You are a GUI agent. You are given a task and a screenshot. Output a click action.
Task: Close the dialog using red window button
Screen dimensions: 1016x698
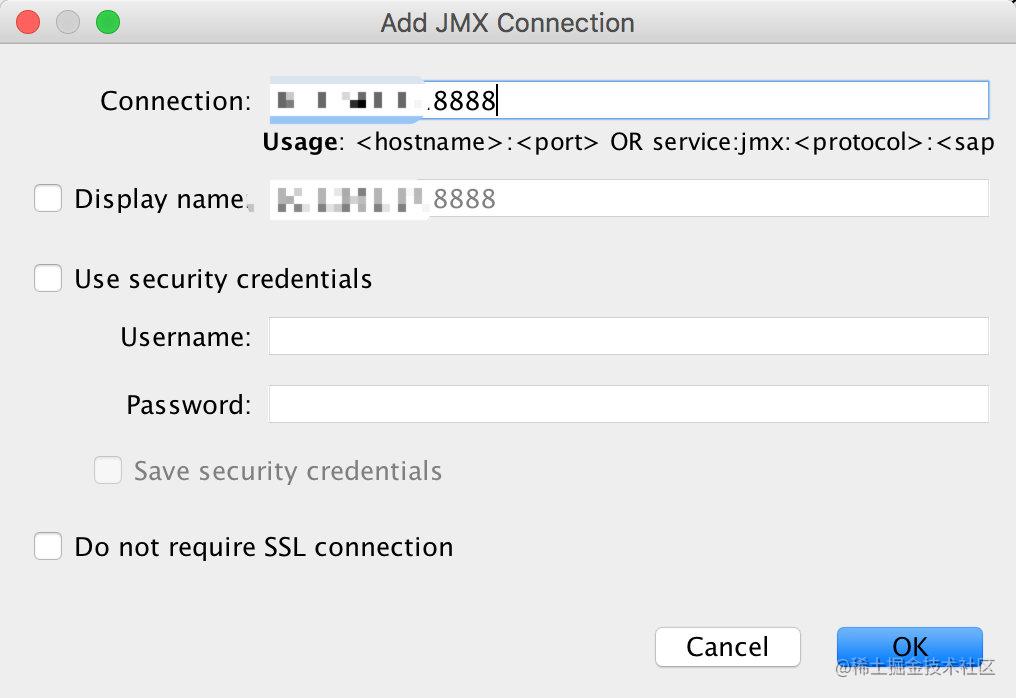[x=28, y=22]
